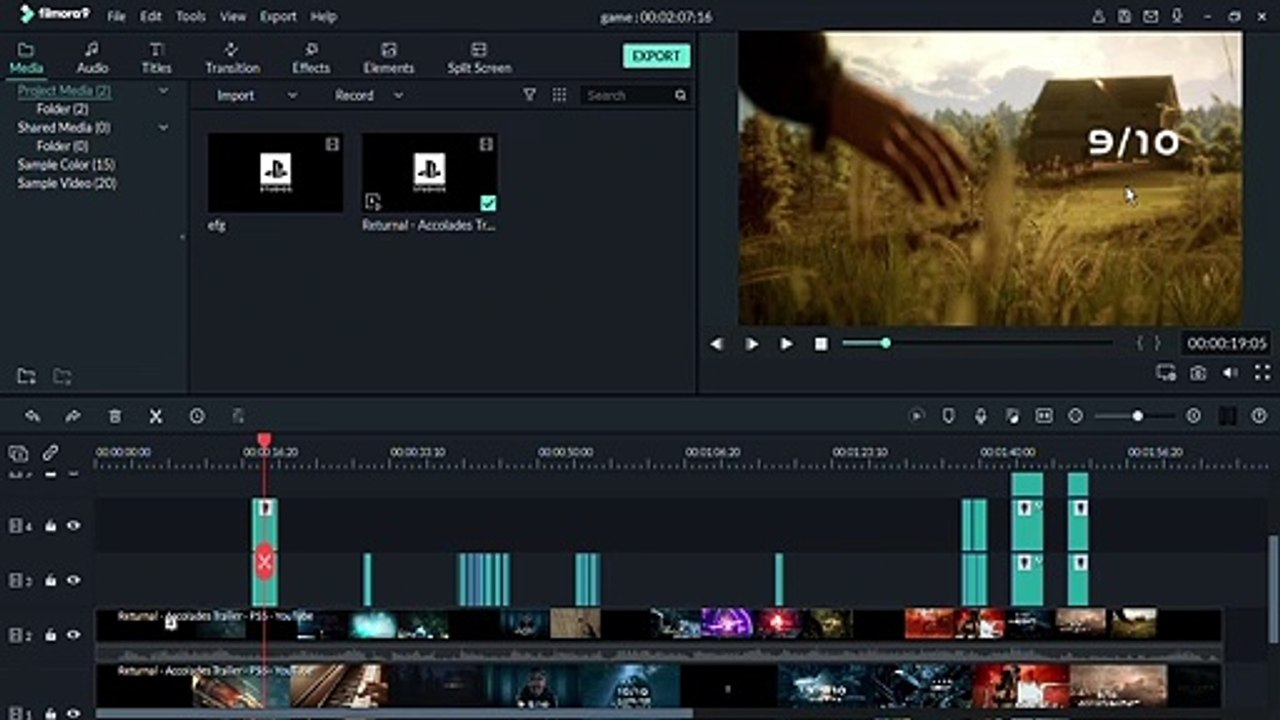Enter fullscreen preview mode
This screenshot has width=1280, height=720.
click(x=1262, y=373)
